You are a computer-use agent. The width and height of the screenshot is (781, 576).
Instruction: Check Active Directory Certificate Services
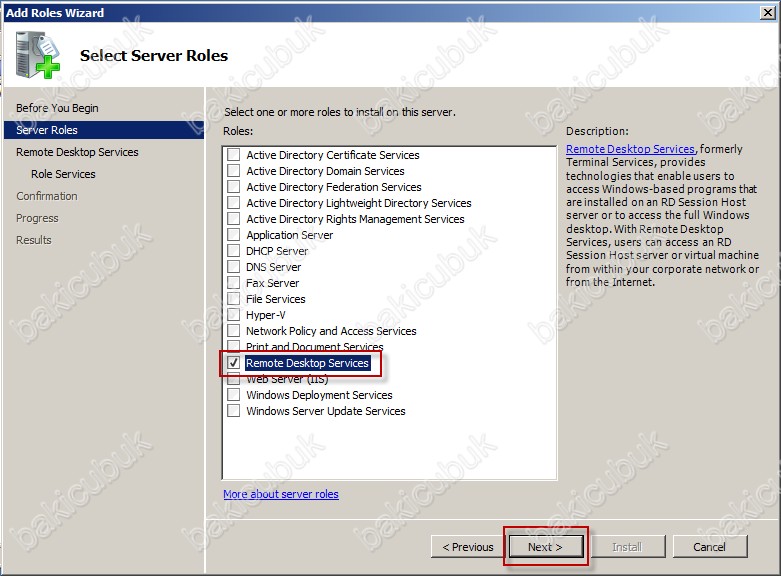tap(233, 154)
